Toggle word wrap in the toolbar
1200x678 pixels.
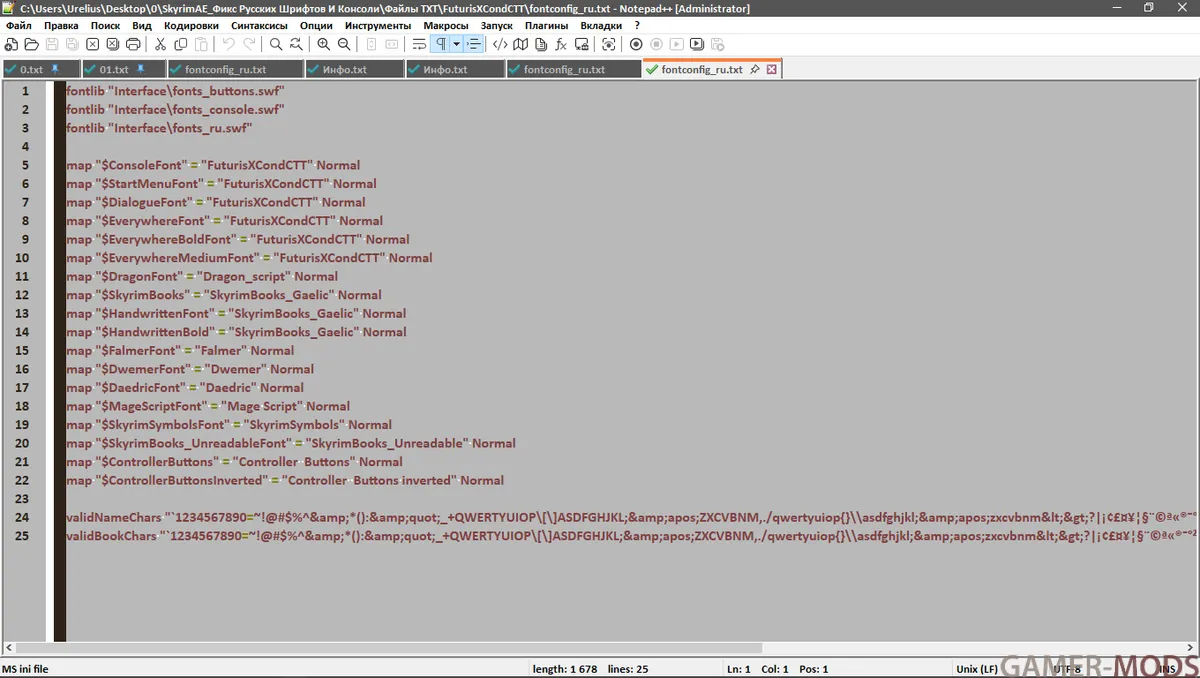[x=419, y=44]
